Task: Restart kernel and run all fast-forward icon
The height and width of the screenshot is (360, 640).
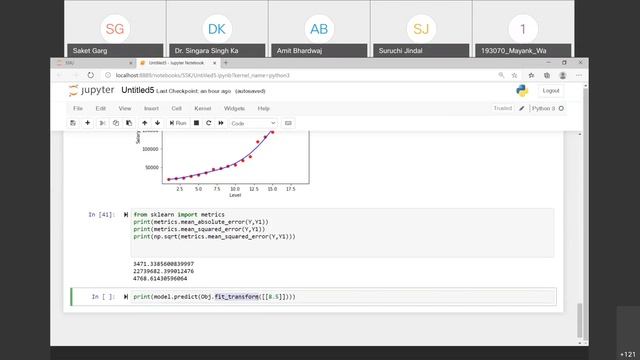Action: pos(221,123)
